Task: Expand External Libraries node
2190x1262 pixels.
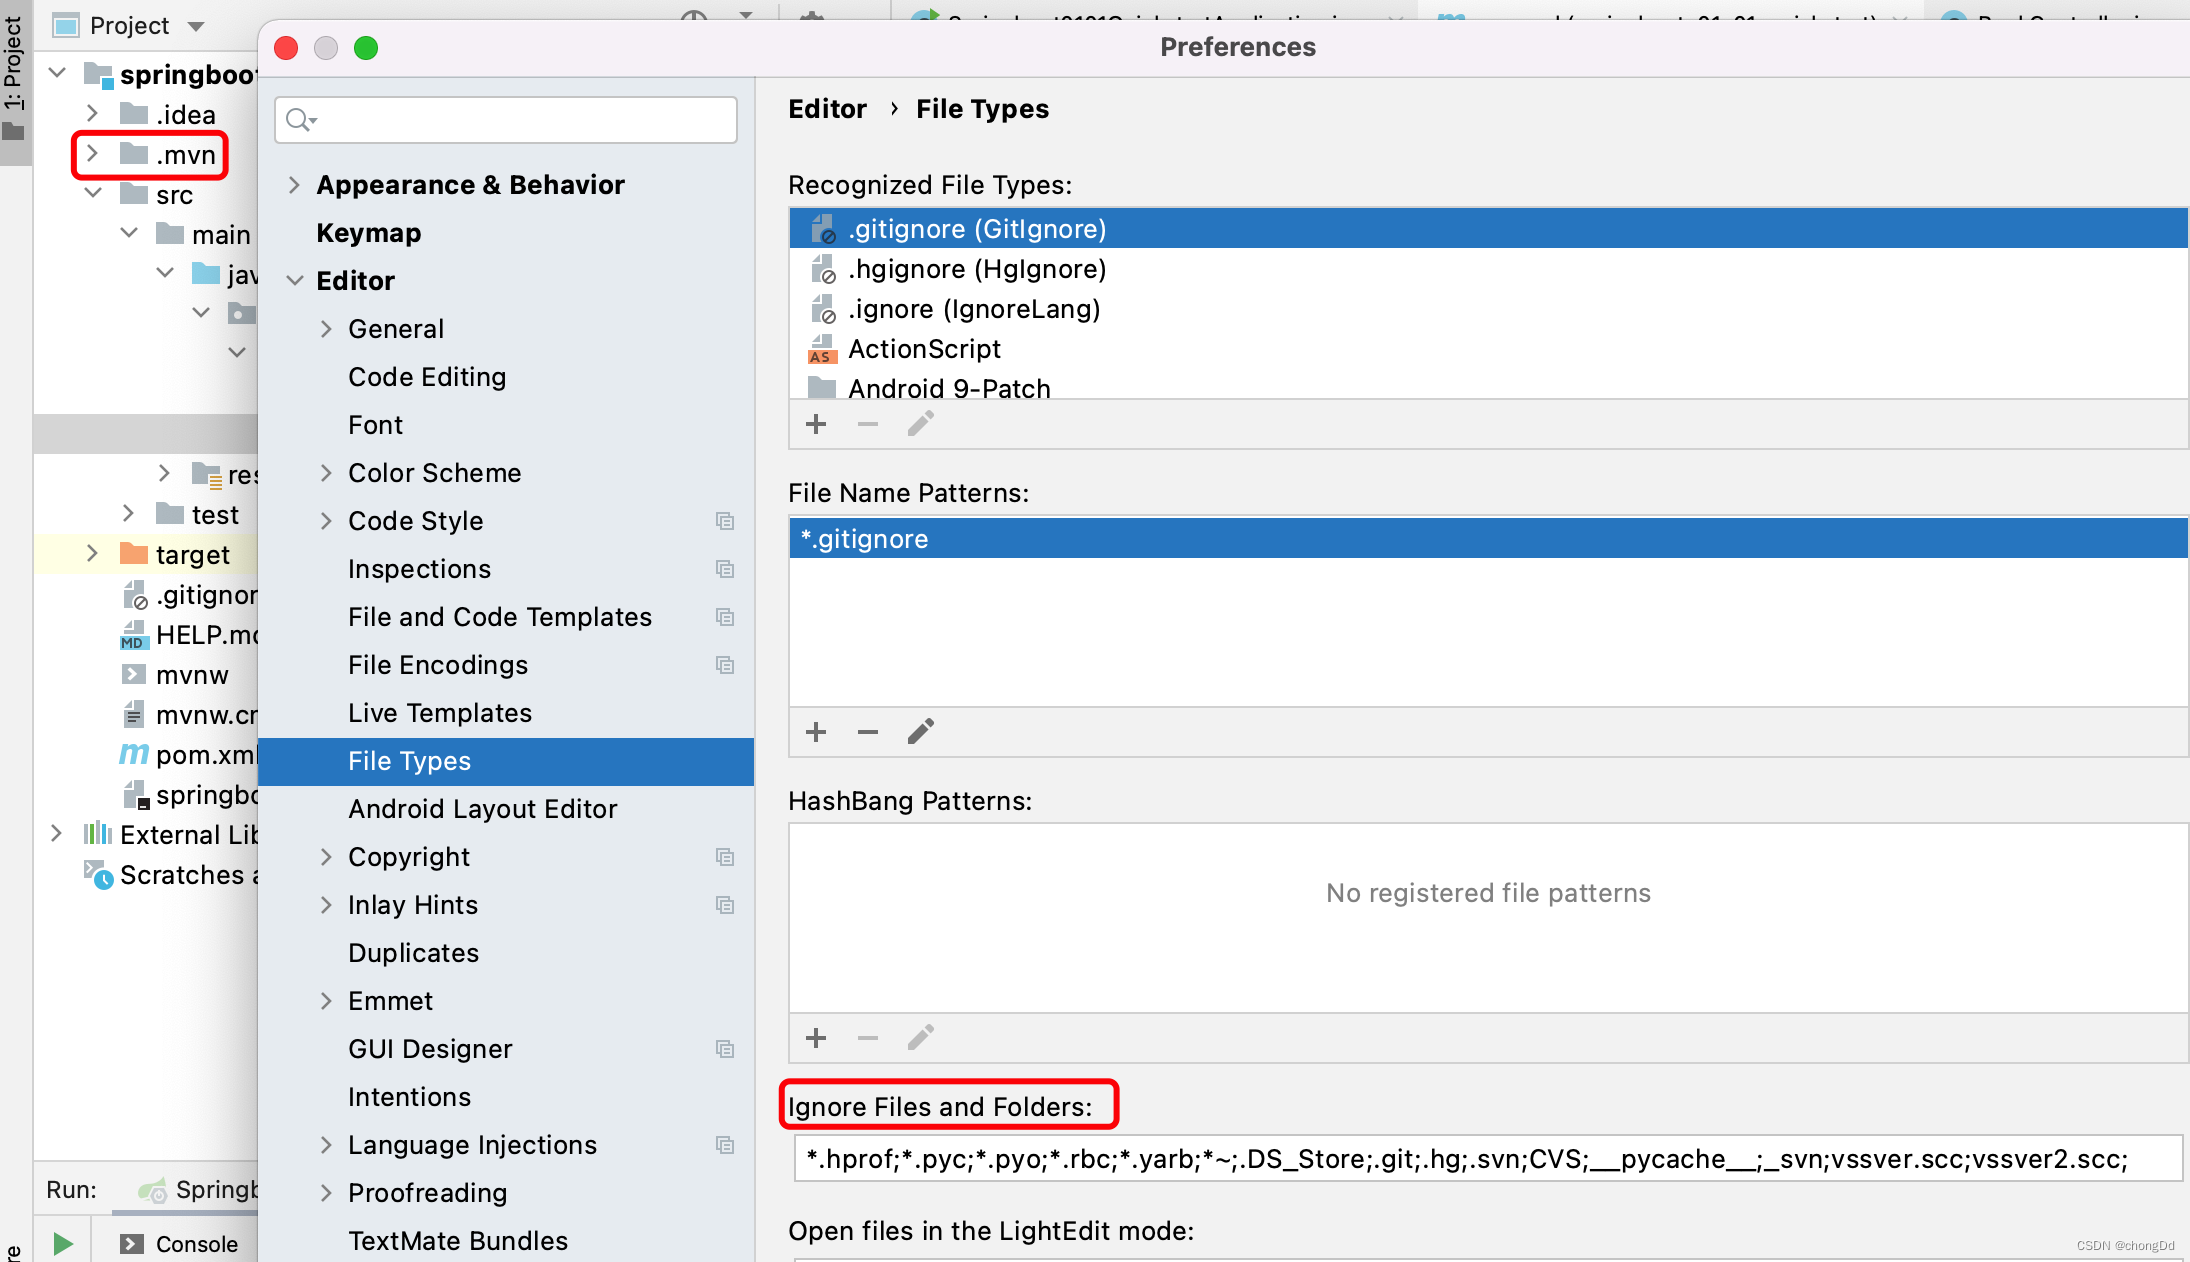Action: [x=57, y=833]
